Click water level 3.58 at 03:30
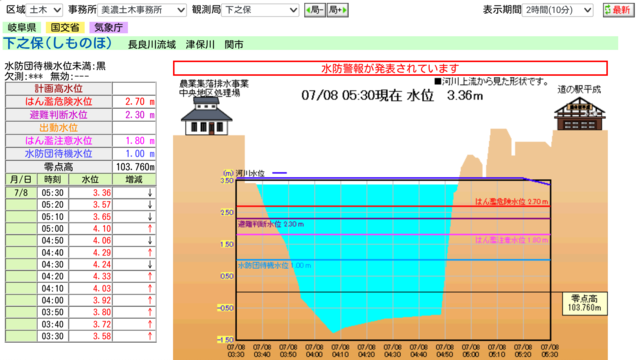 point(102,336)
